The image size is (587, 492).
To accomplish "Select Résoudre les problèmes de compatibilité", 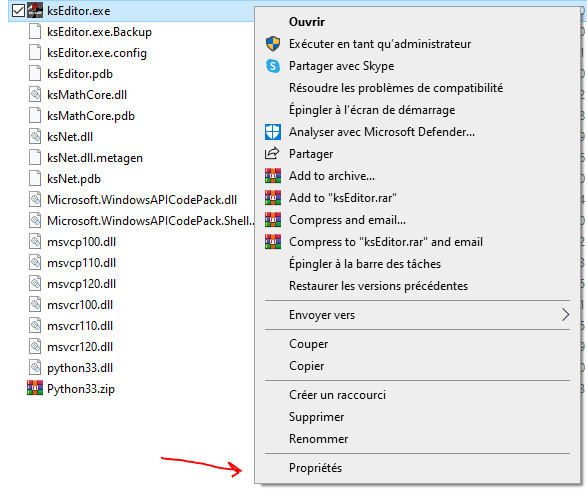I will tap(396, 88).
